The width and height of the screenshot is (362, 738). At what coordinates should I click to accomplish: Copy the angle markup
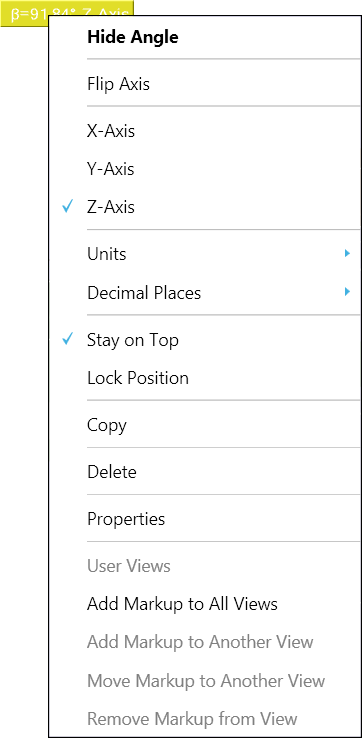tap(205, 425)
